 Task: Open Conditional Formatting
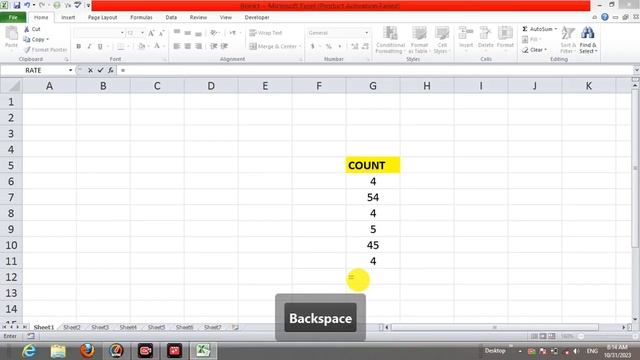[x=390, y=40]
